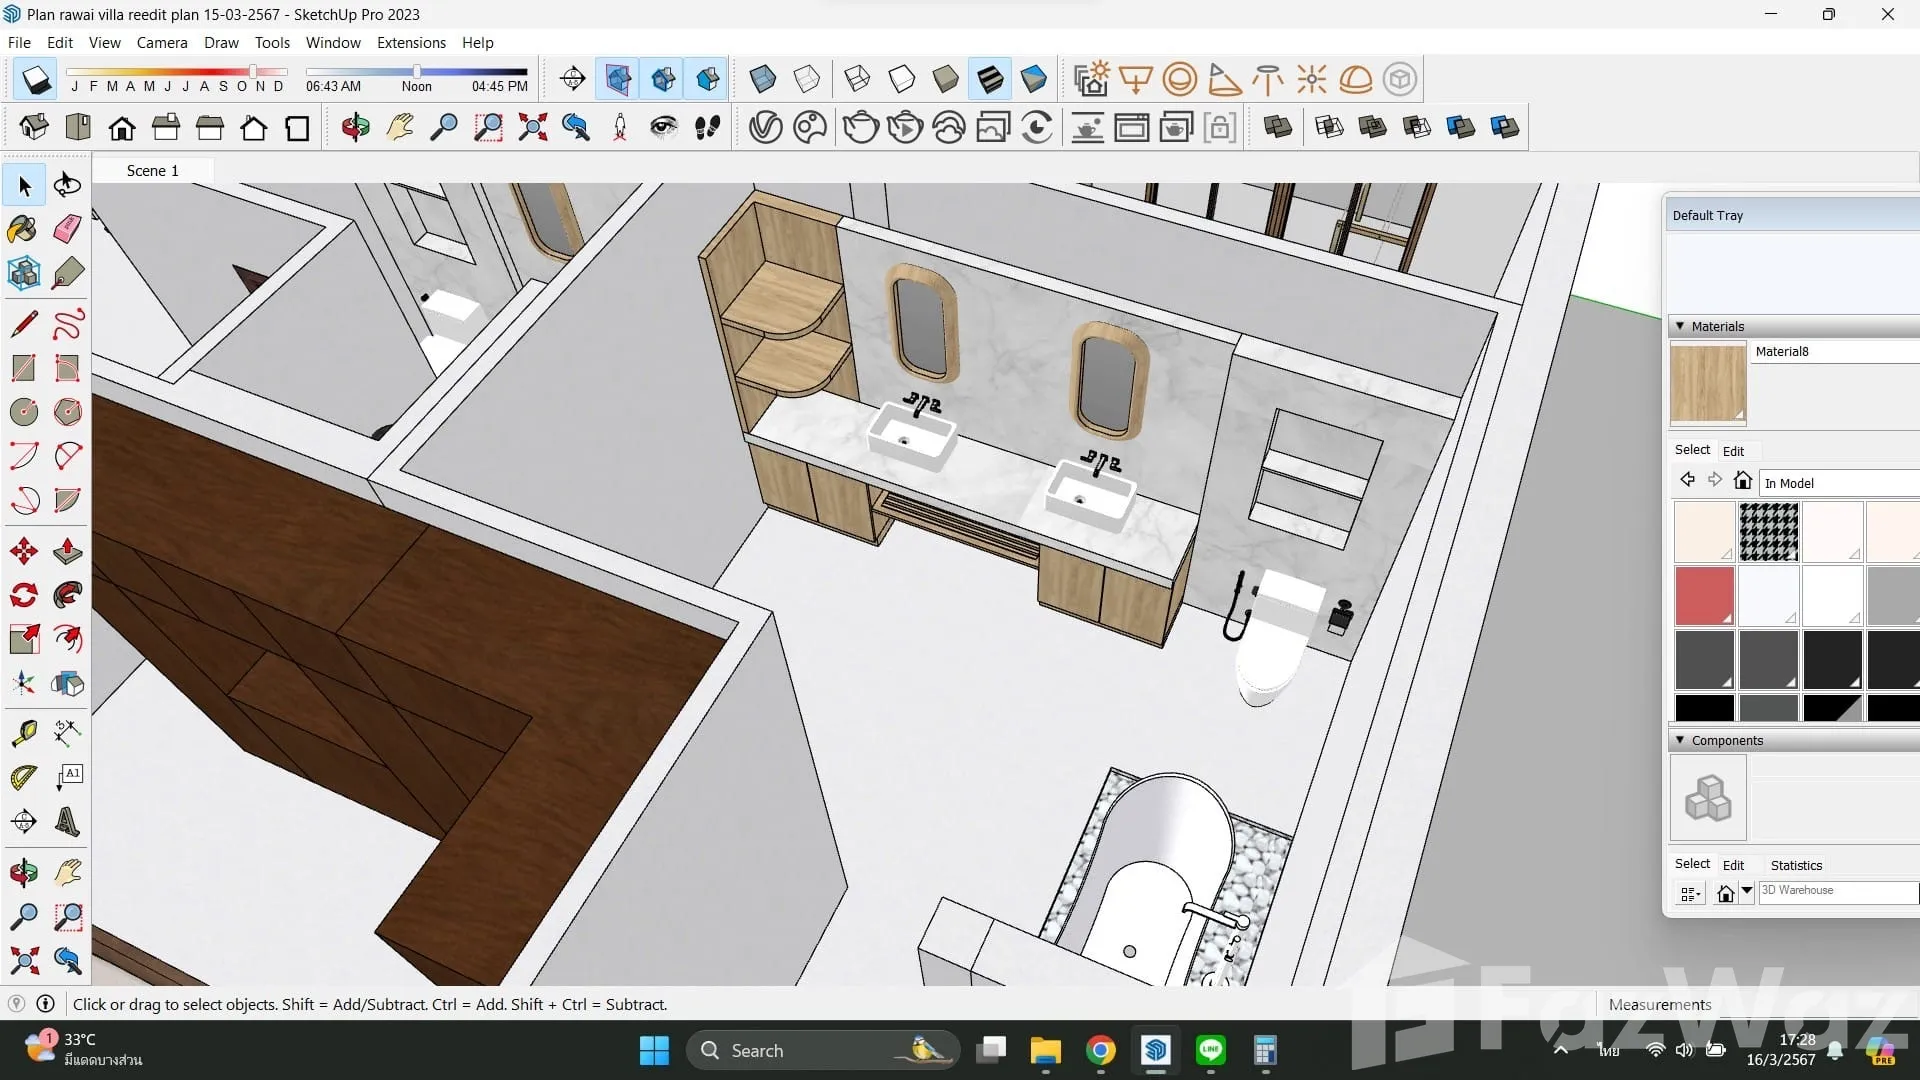Screen dimensions: 1920x1080
Task: Click the Orbit tool in the top toolbar
Action: (355, 128)
